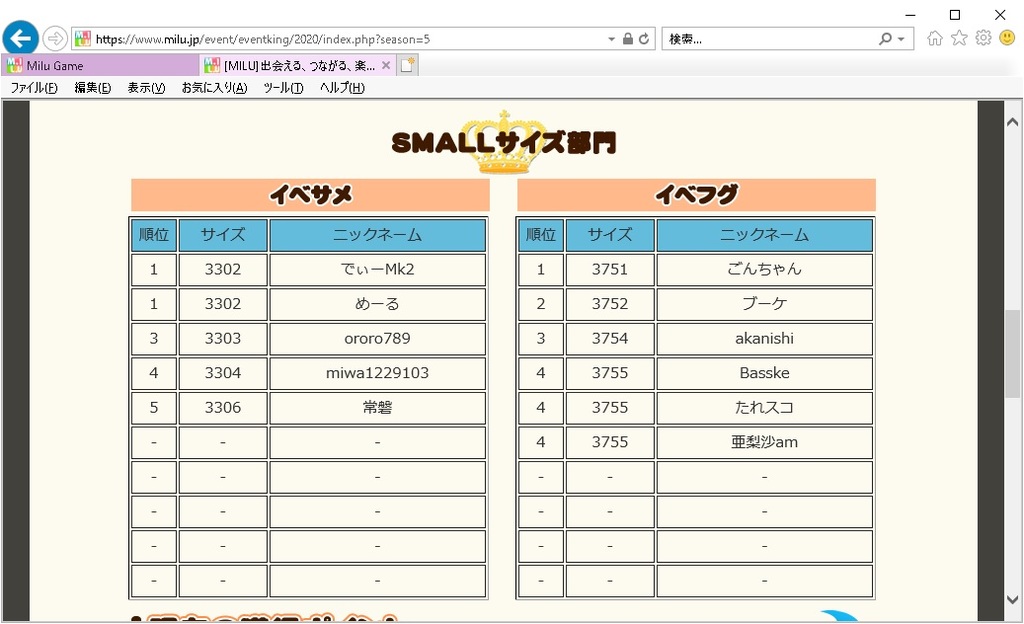The image size is (1024, 624).
Task: Close the [MILU] 出会える tab
Action: pyautogui.click(x=386, y=66)
